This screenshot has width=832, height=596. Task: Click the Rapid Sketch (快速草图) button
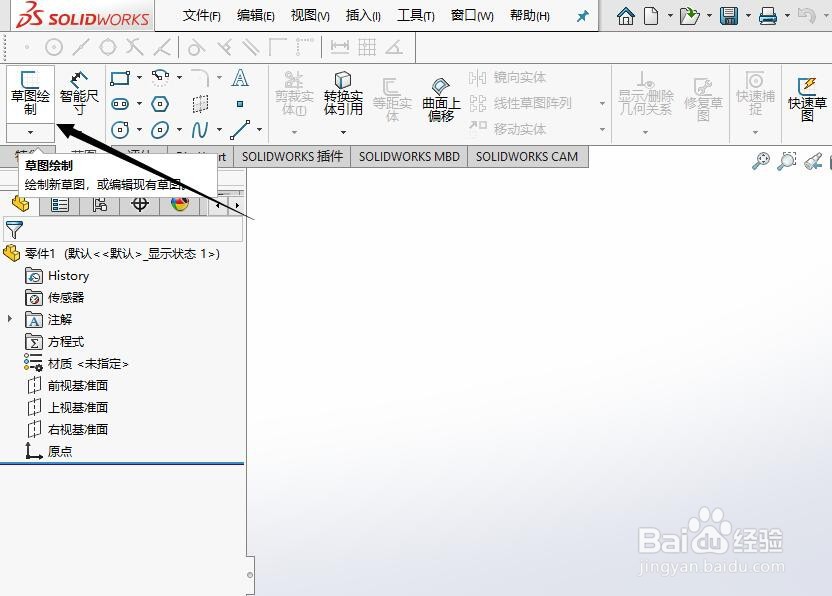click(x=807, y=100)
